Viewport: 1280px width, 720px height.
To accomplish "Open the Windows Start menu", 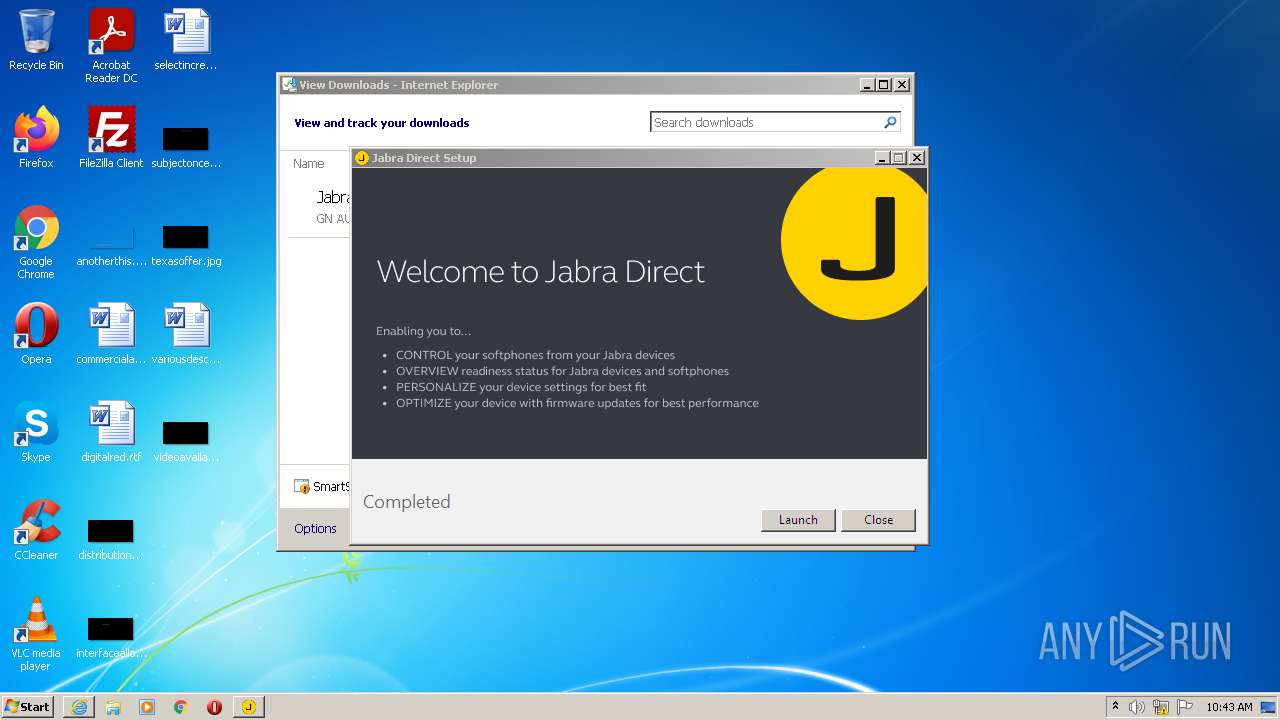I will (28, 706).
